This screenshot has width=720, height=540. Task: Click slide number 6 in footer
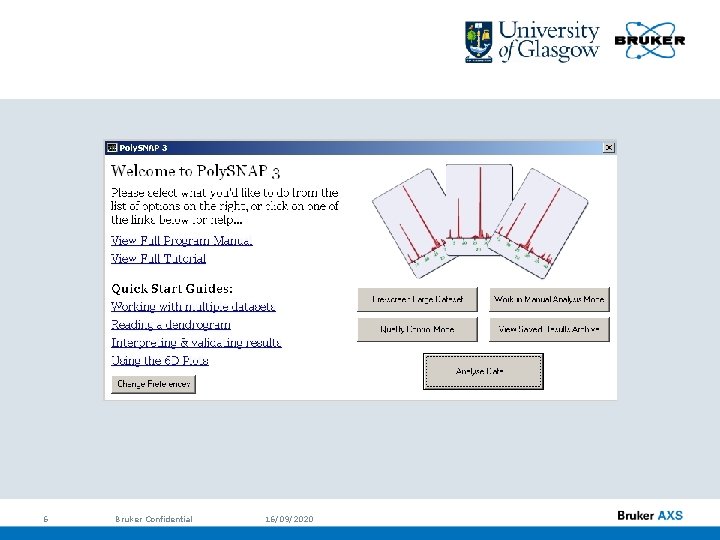pos(45,519)
